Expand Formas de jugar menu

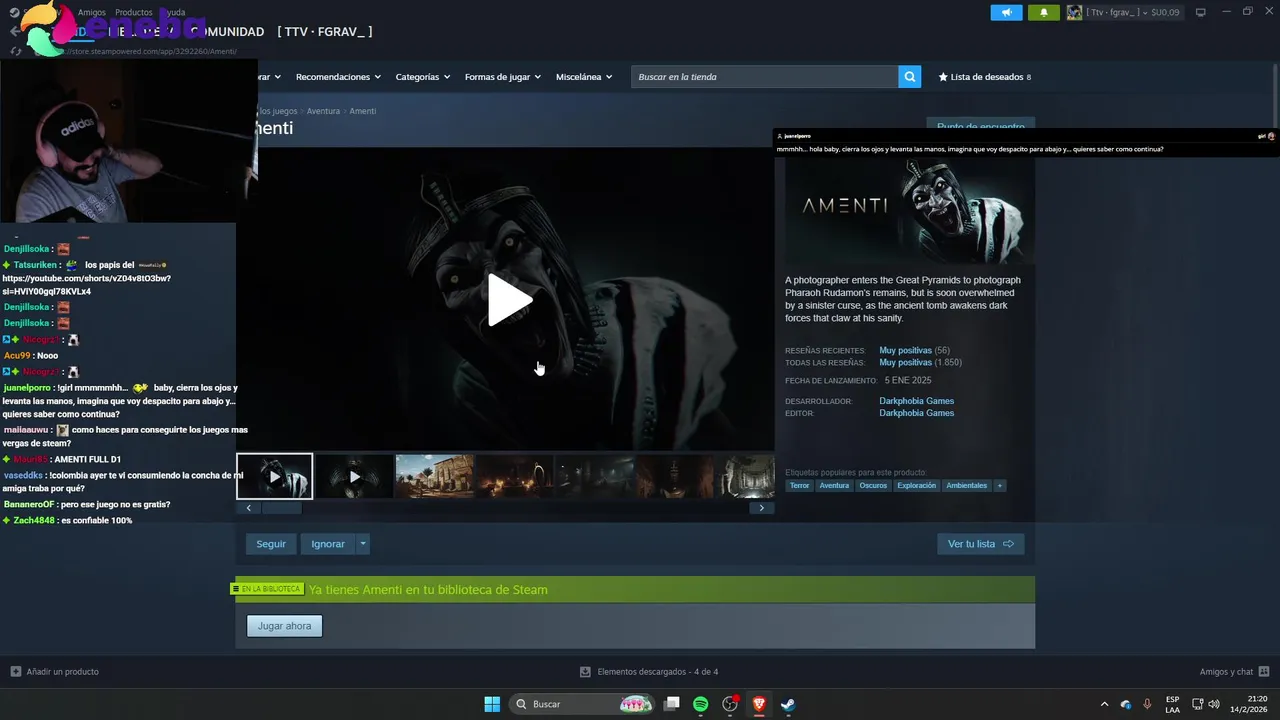502,77
